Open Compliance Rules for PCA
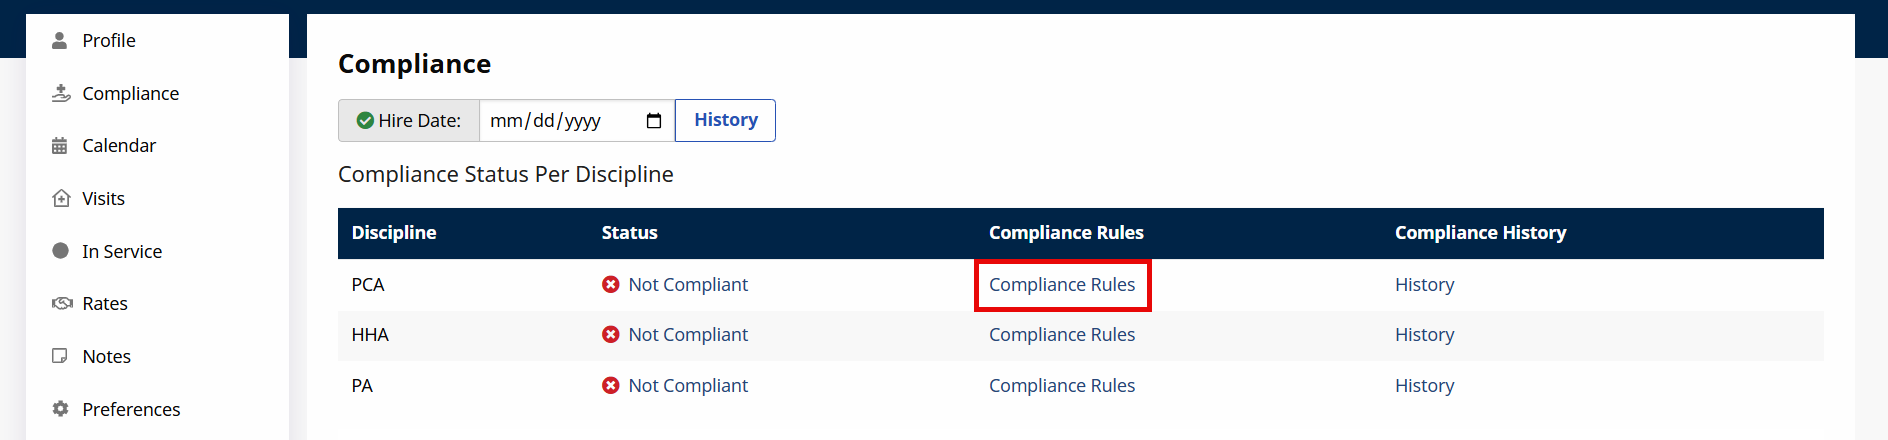This screenshot has height=440, width=1888. (x=1062, y=285)
